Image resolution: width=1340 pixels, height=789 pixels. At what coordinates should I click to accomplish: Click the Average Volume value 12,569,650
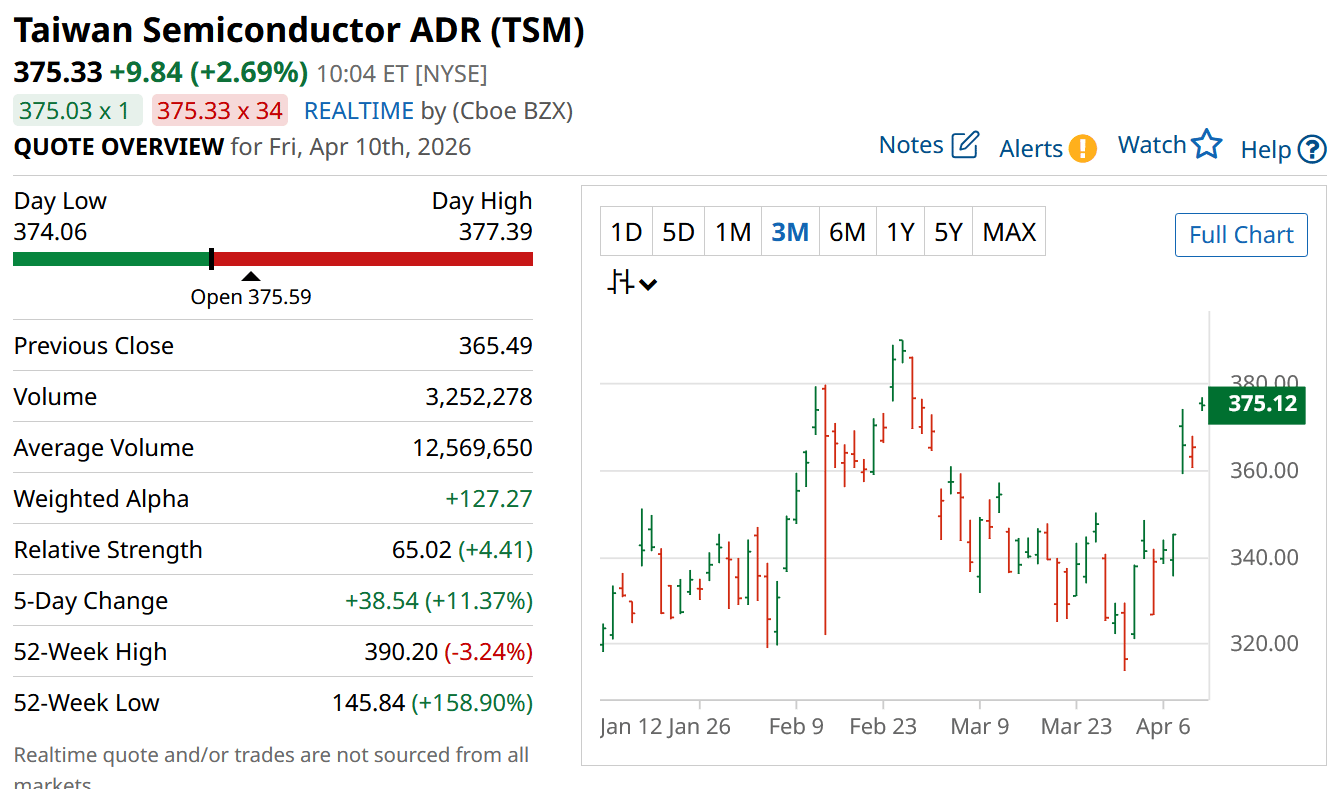click(x=472, y=448)
